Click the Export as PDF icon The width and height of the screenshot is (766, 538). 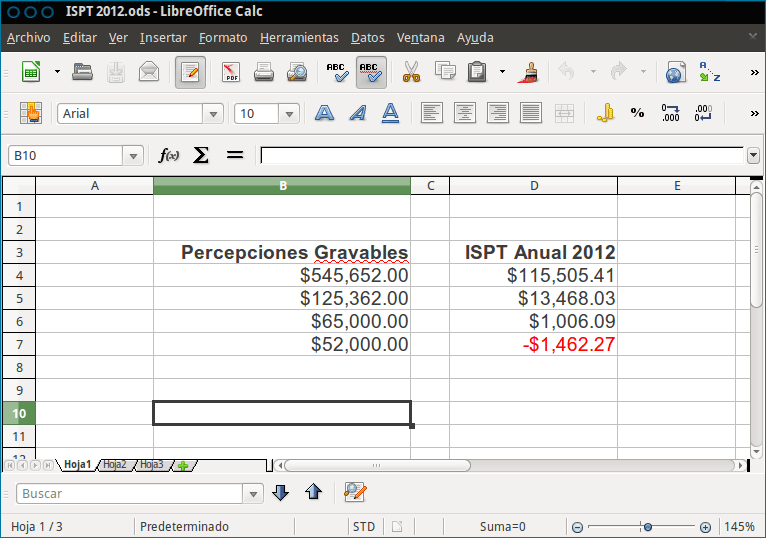point(231,72)
